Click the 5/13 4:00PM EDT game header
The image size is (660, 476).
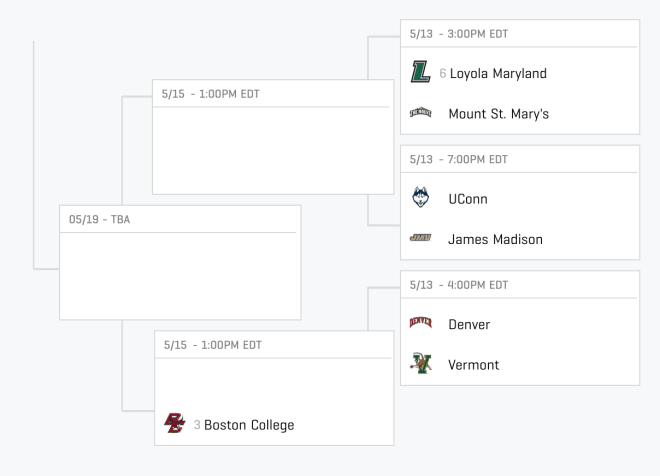(x=520, y=285)
